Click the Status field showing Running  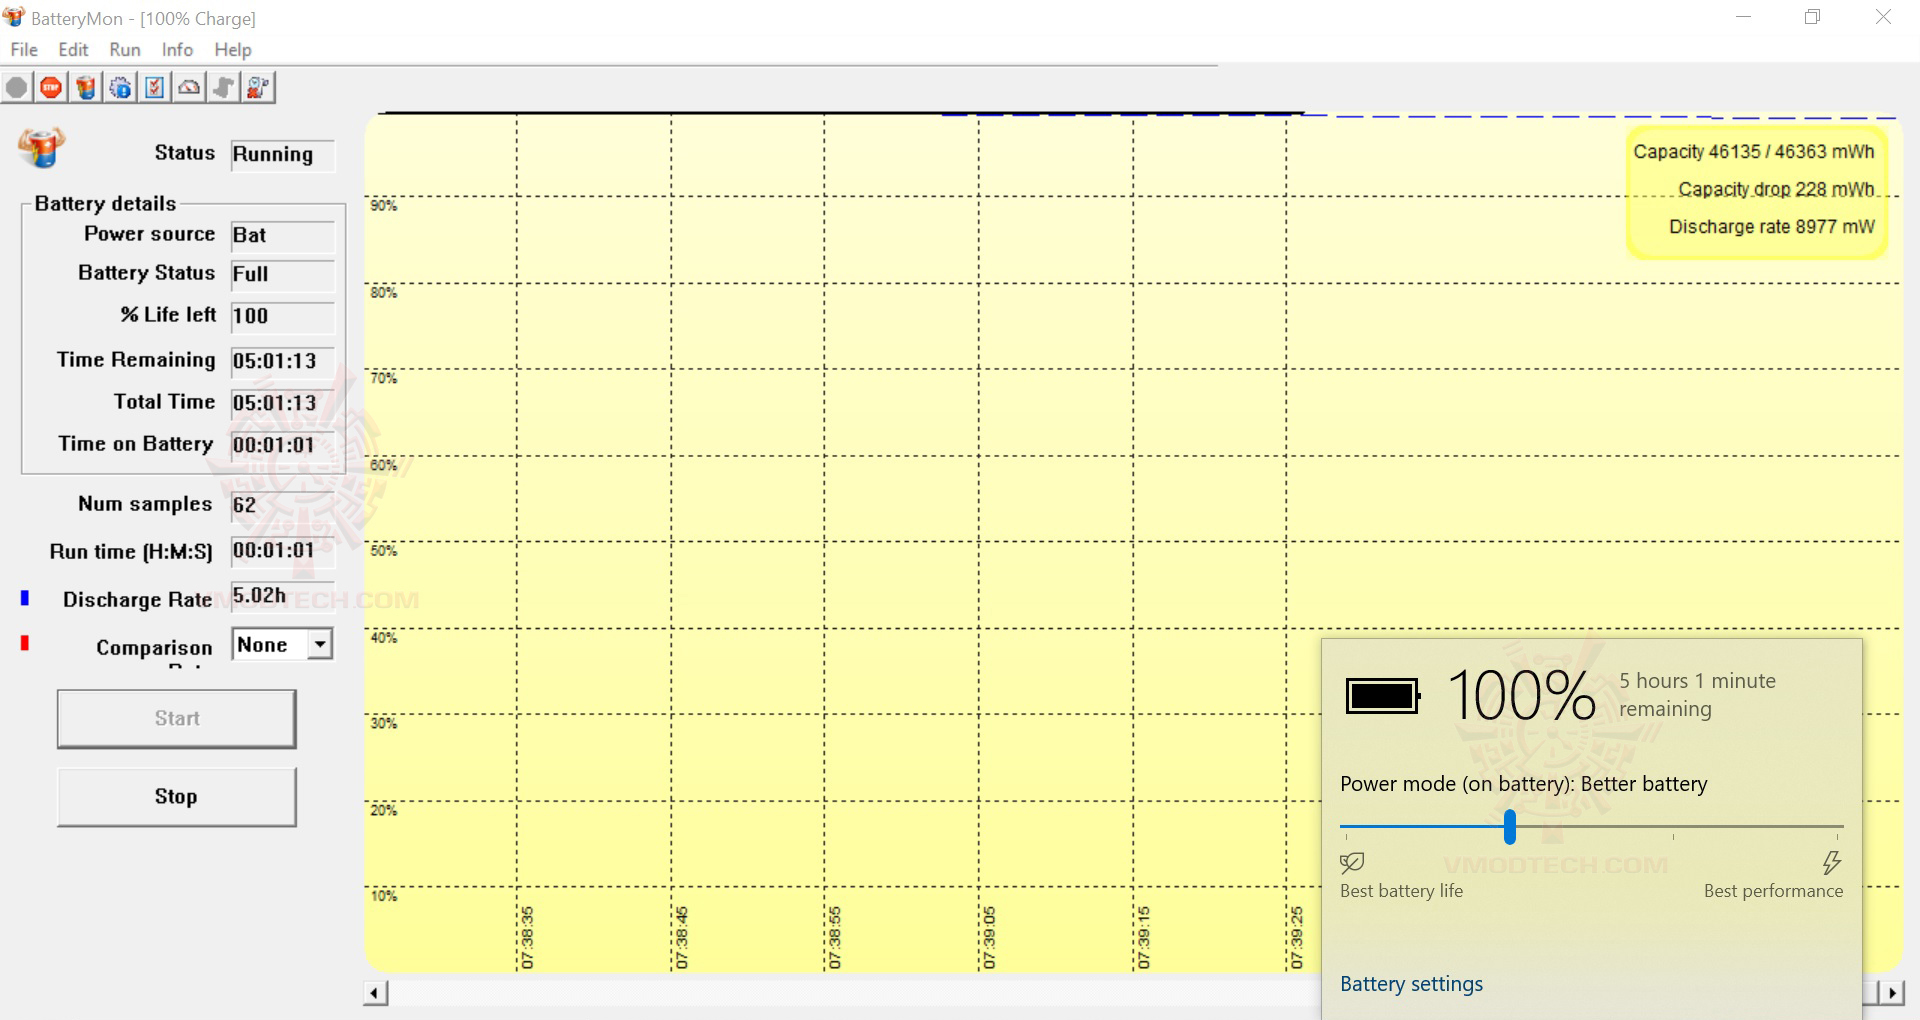(282, 155)
